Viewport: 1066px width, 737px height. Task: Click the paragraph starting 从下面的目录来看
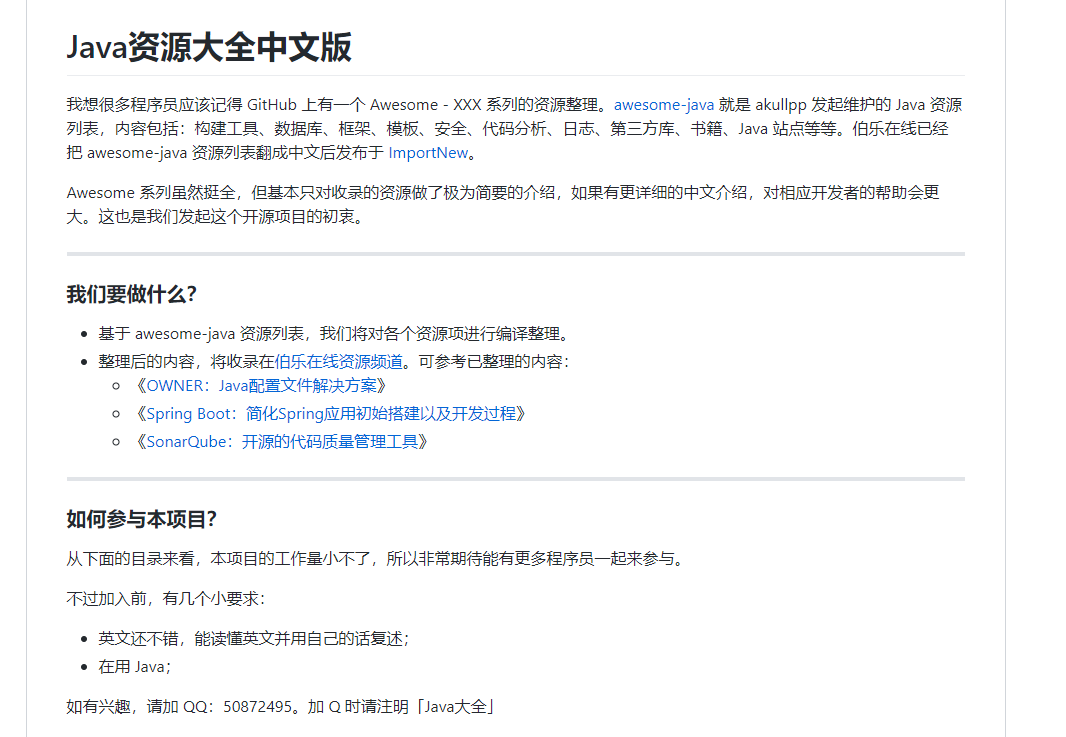(376, 559)
